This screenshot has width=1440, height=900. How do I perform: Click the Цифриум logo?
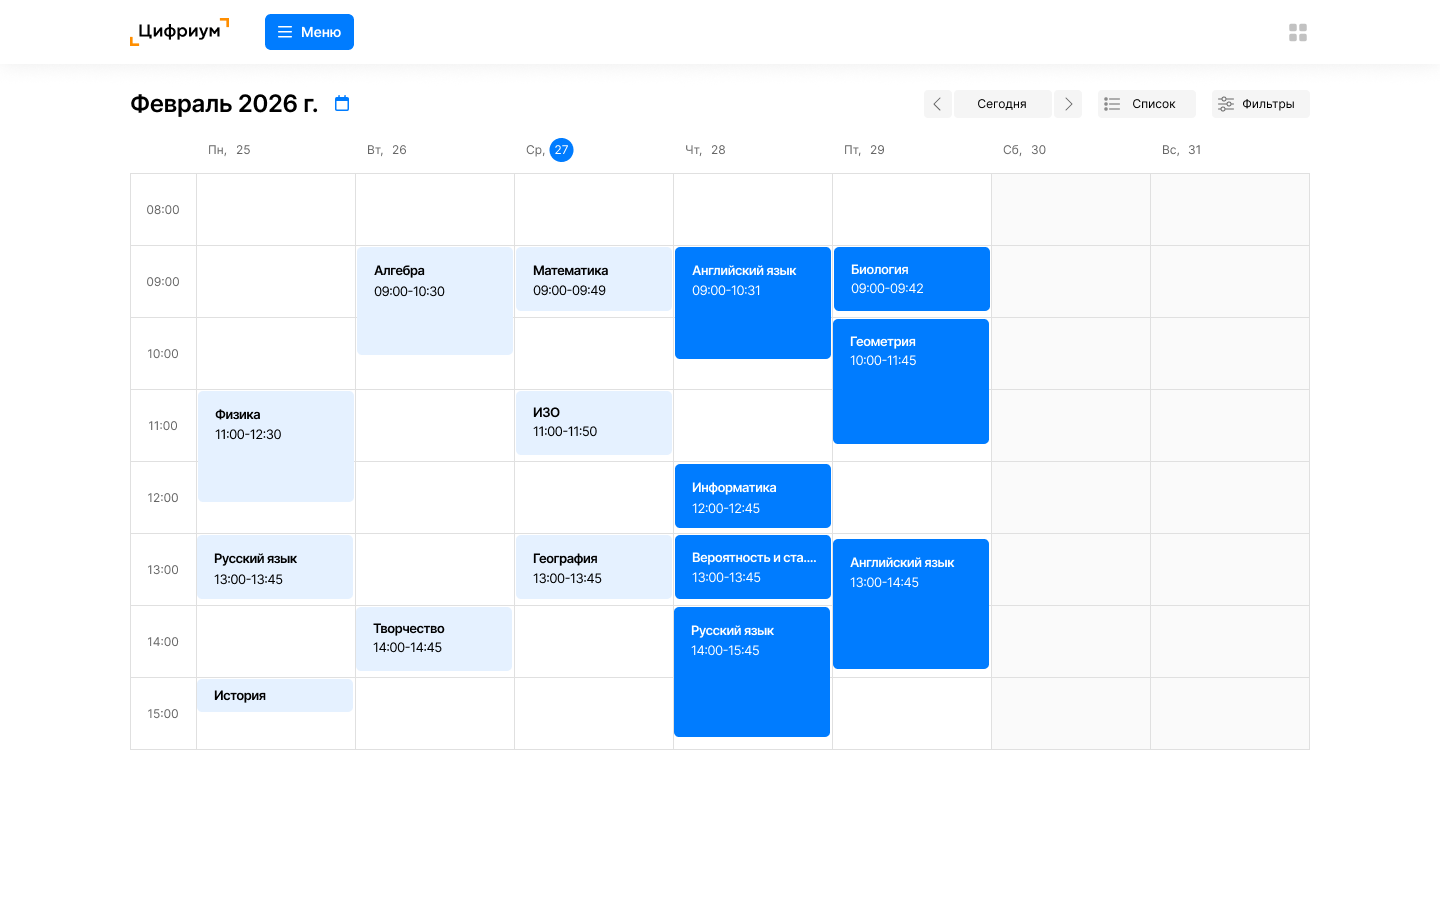(179, 32)
